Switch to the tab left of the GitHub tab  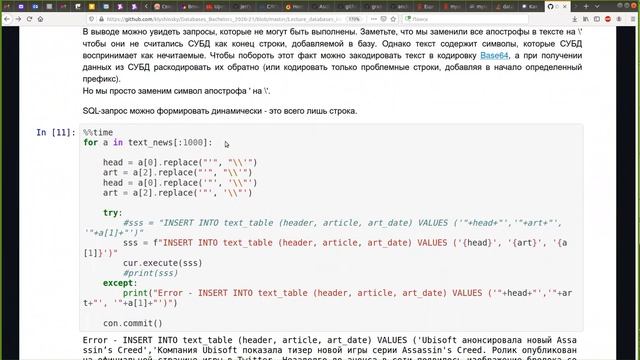[x=531, y=7]
